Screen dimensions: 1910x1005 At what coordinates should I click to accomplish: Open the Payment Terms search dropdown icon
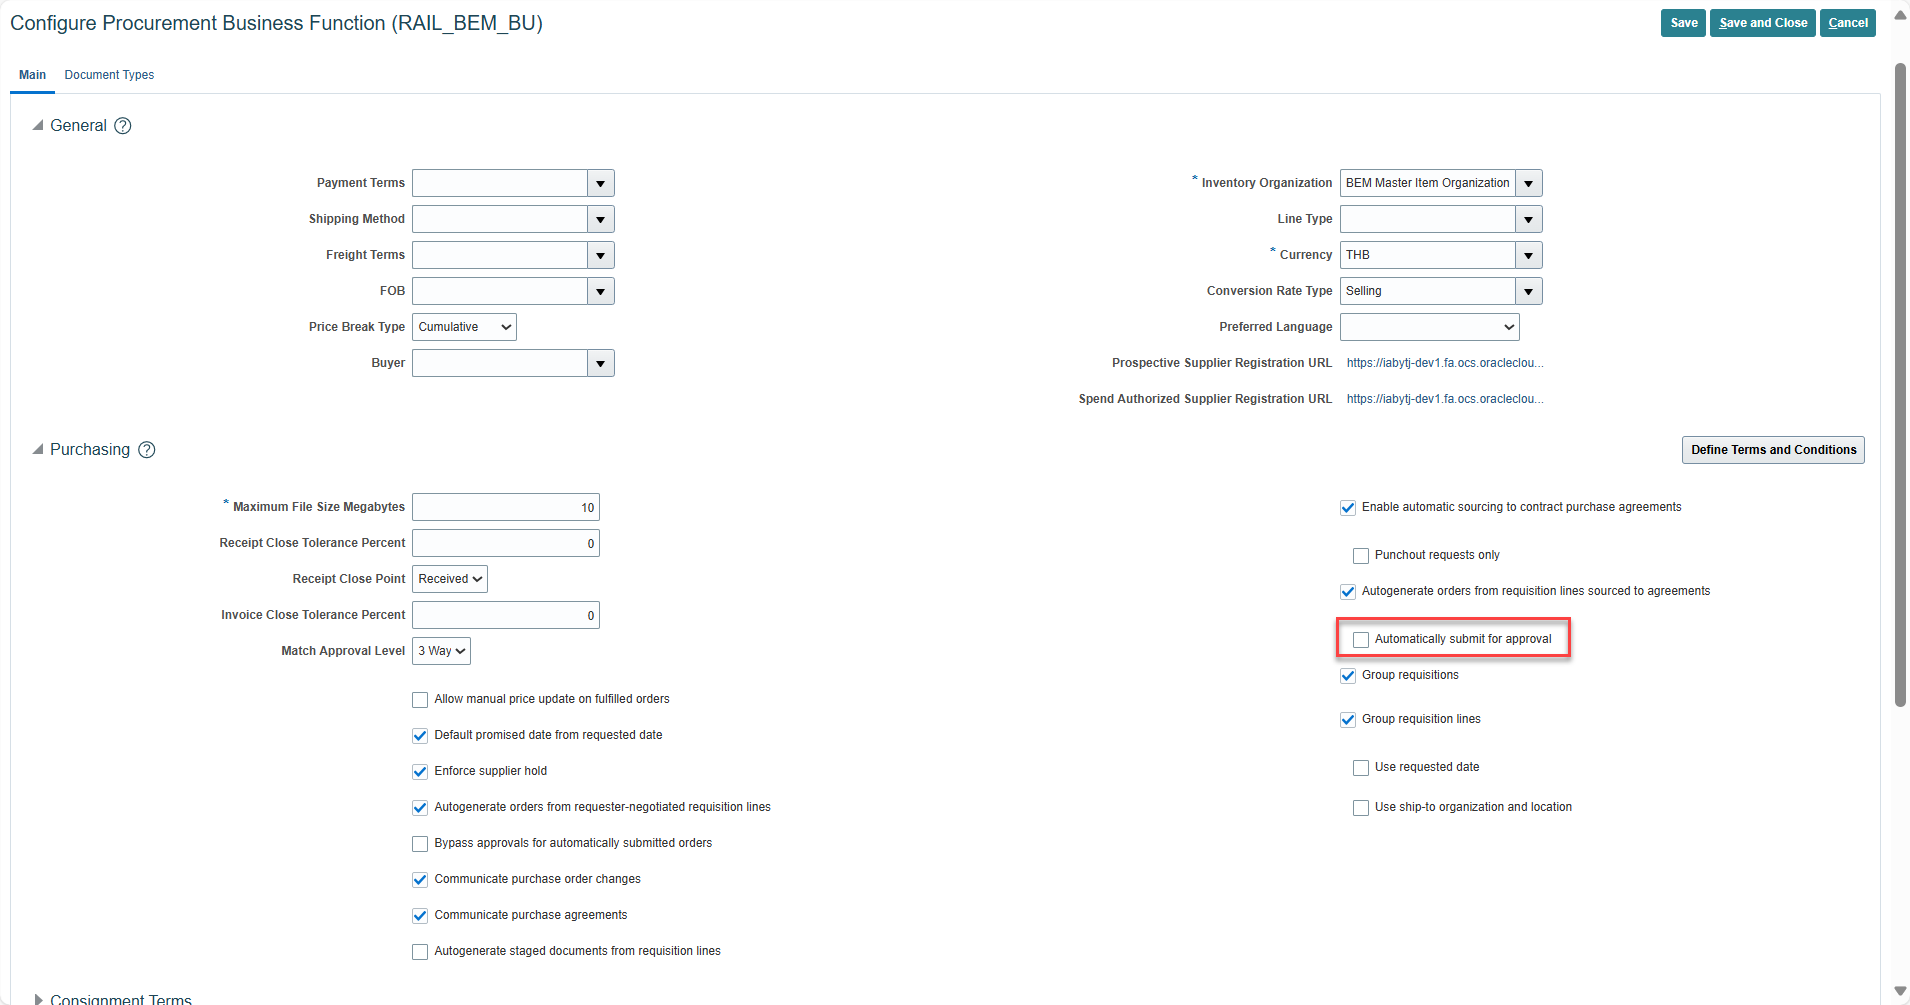pos(600,183)
